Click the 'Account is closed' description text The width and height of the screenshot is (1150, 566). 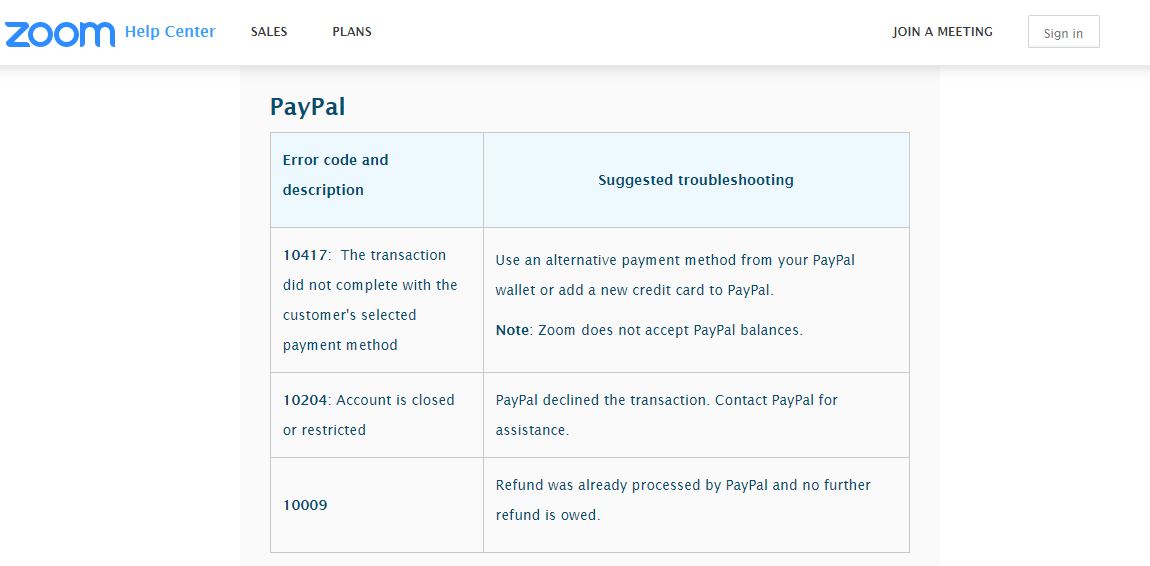395,400
